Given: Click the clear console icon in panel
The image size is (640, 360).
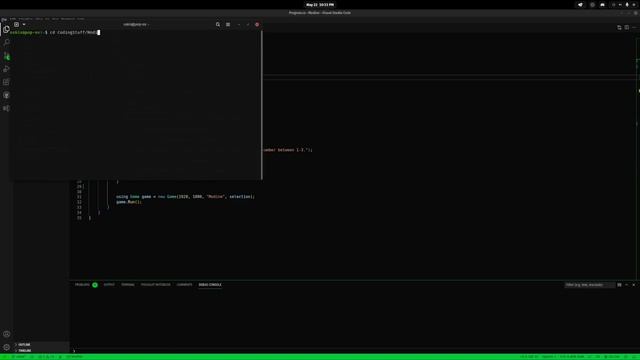Looking at the screenshot, I should click(619, 285).
